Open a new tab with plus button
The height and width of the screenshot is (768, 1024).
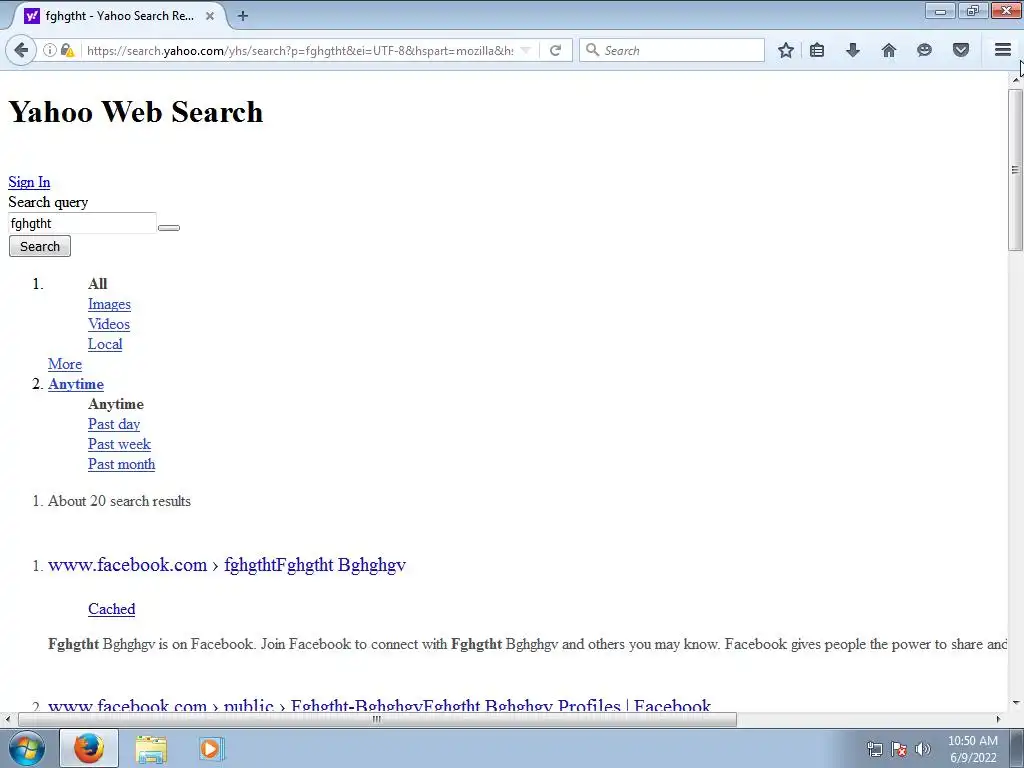243,16
